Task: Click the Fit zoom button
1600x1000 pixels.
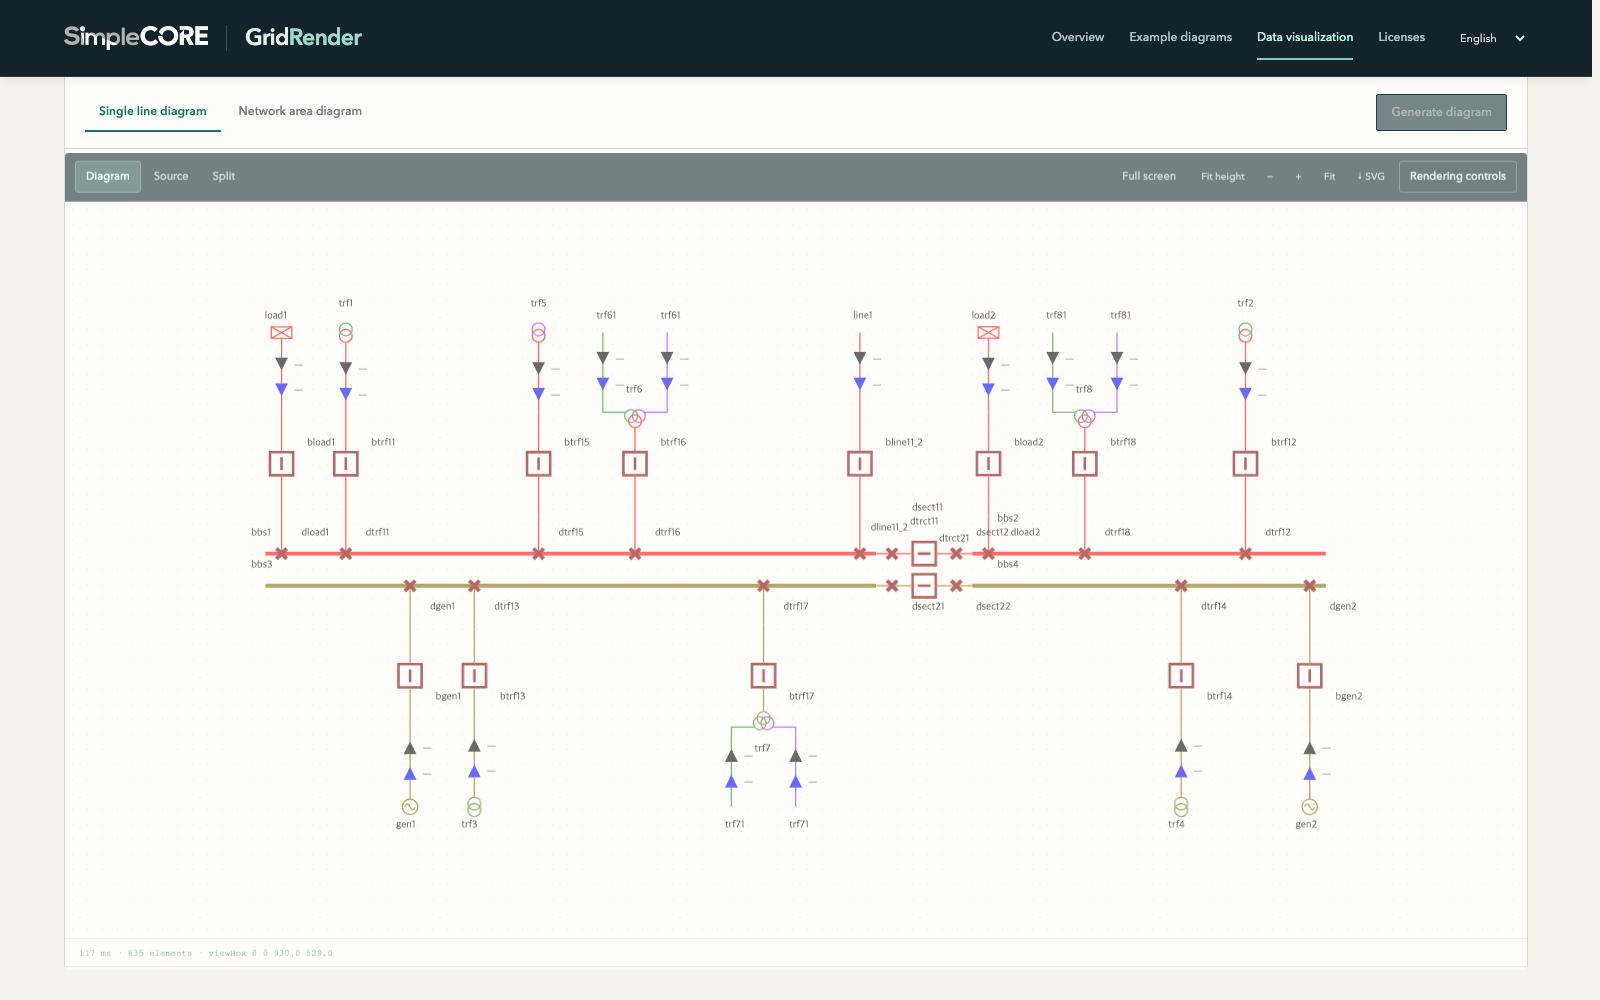Action: tap(1330, 177)
